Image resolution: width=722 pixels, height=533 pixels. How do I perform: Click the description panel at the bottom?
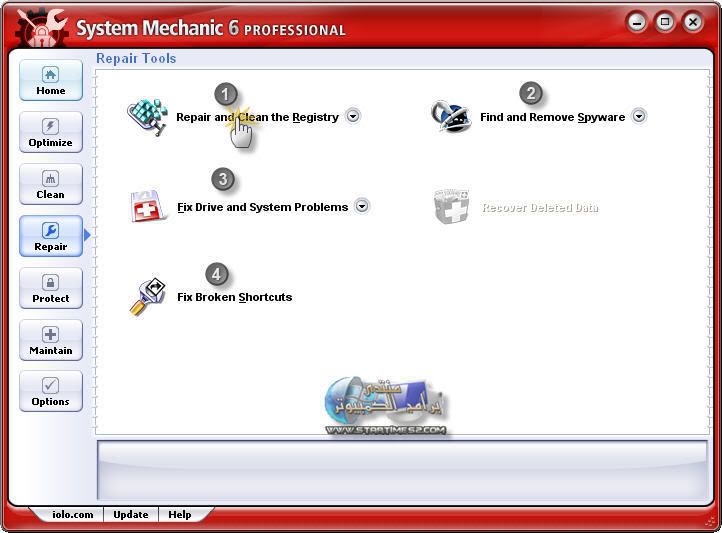click(402, 470)
